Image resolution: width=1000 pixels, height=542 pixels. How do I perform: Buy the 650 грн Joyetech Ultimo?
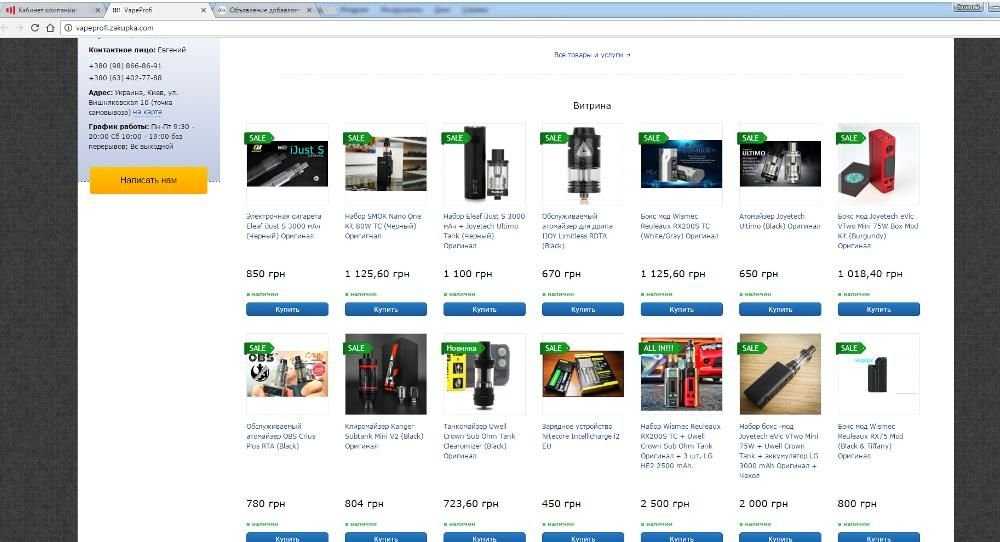click(780, 309)
